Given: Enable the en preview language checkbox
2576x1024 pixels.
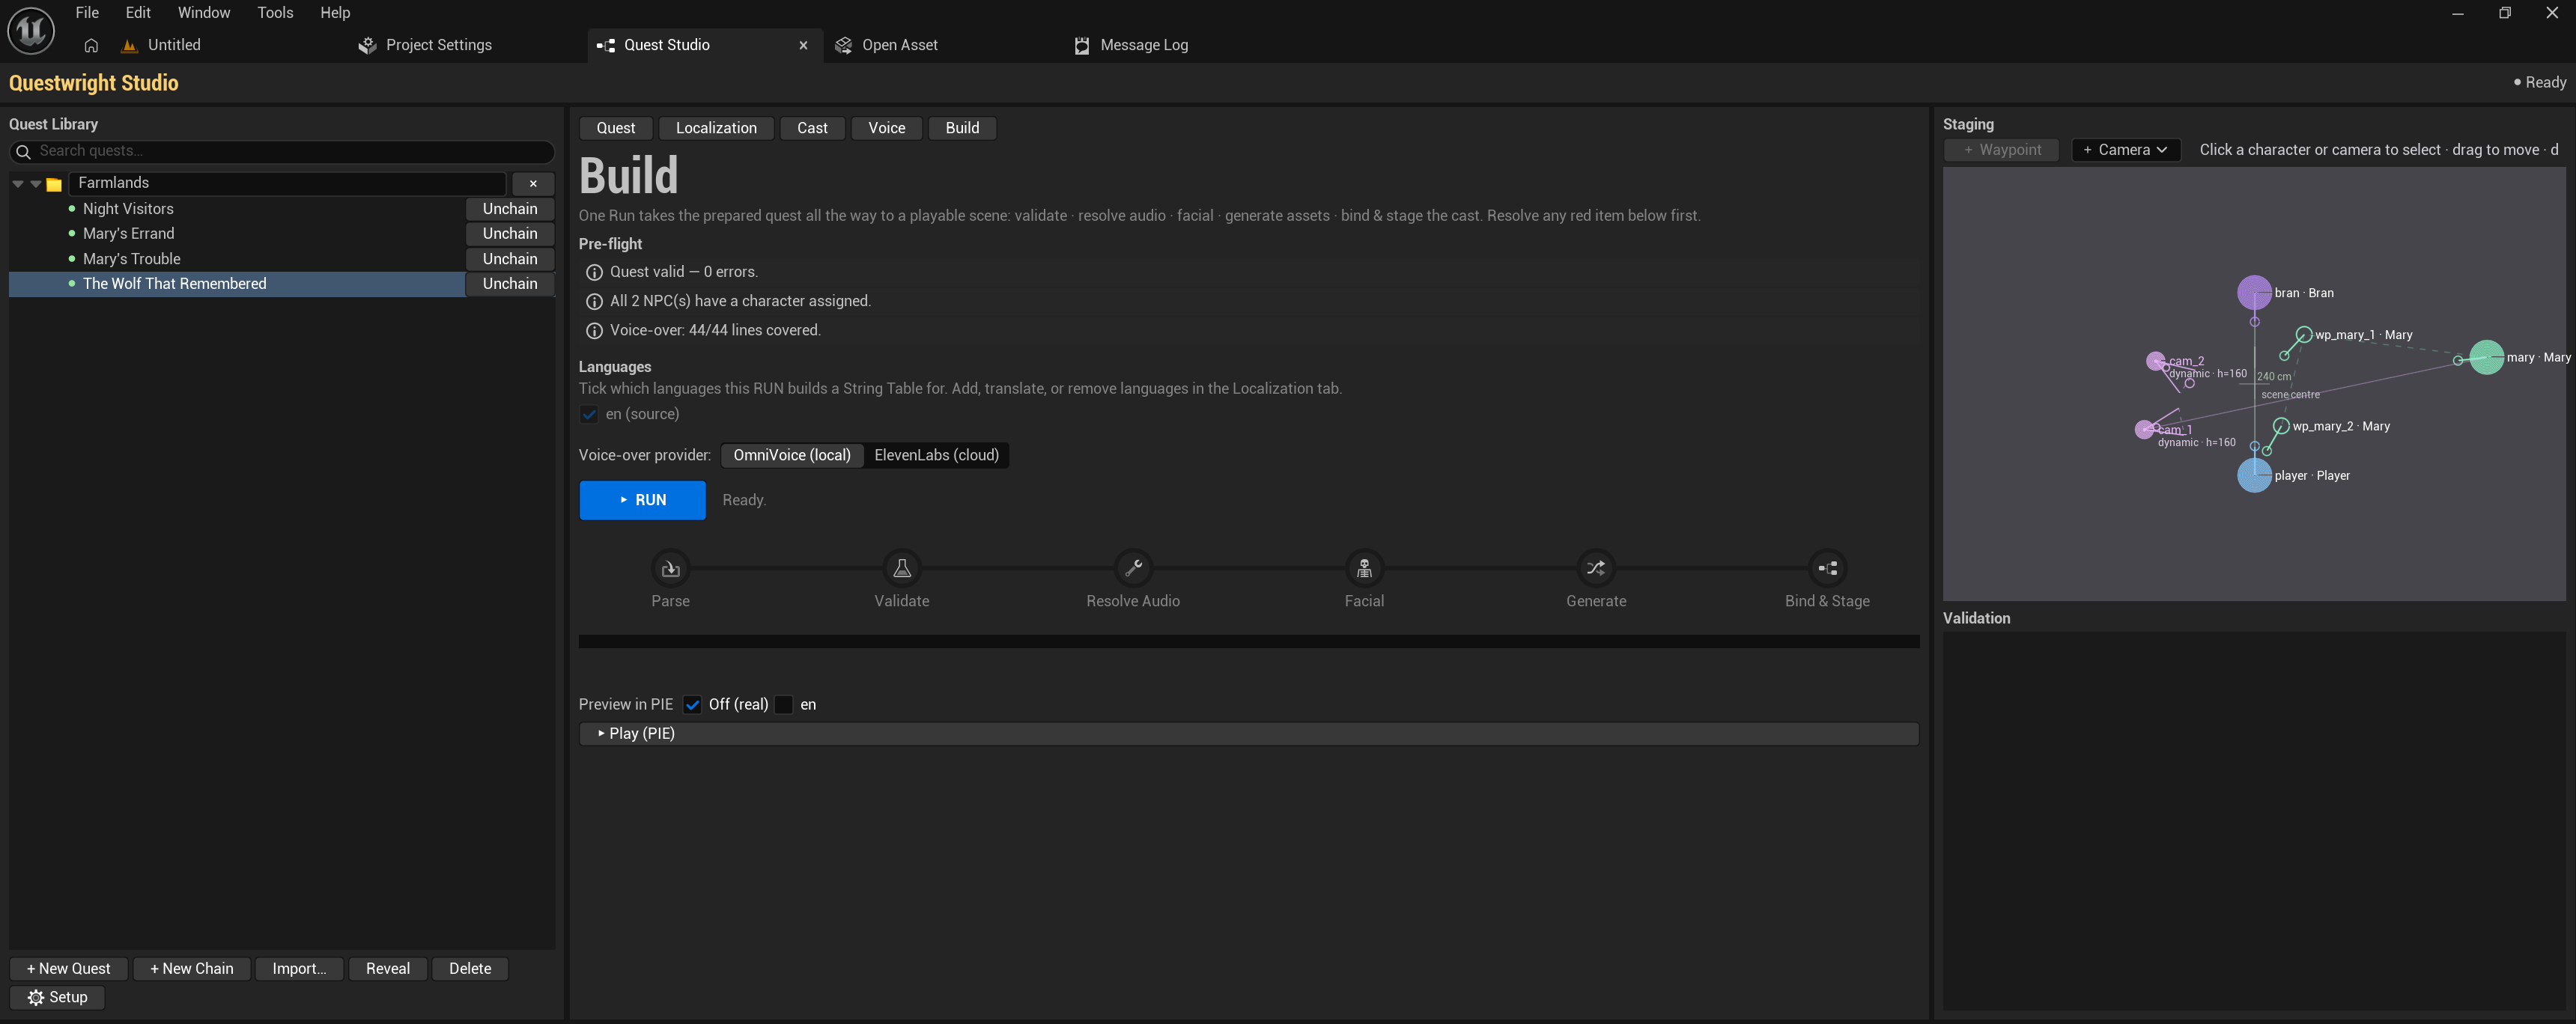Looking at the screenshot, I should pyautogui.click(x=784, y=704).
